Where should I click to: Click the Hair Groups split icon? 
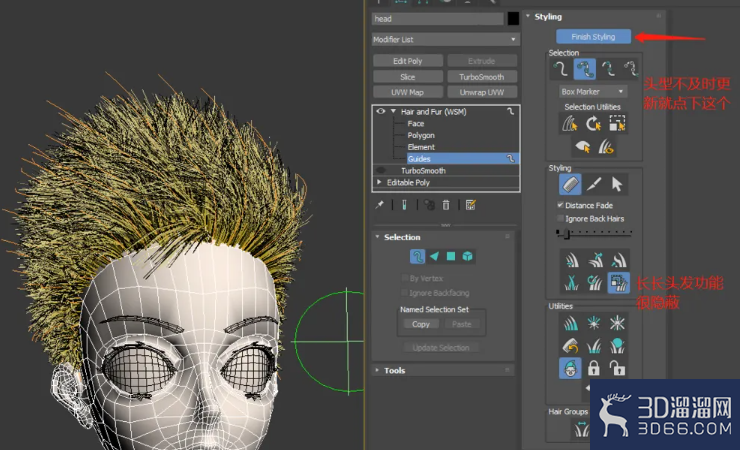(581, 429)
